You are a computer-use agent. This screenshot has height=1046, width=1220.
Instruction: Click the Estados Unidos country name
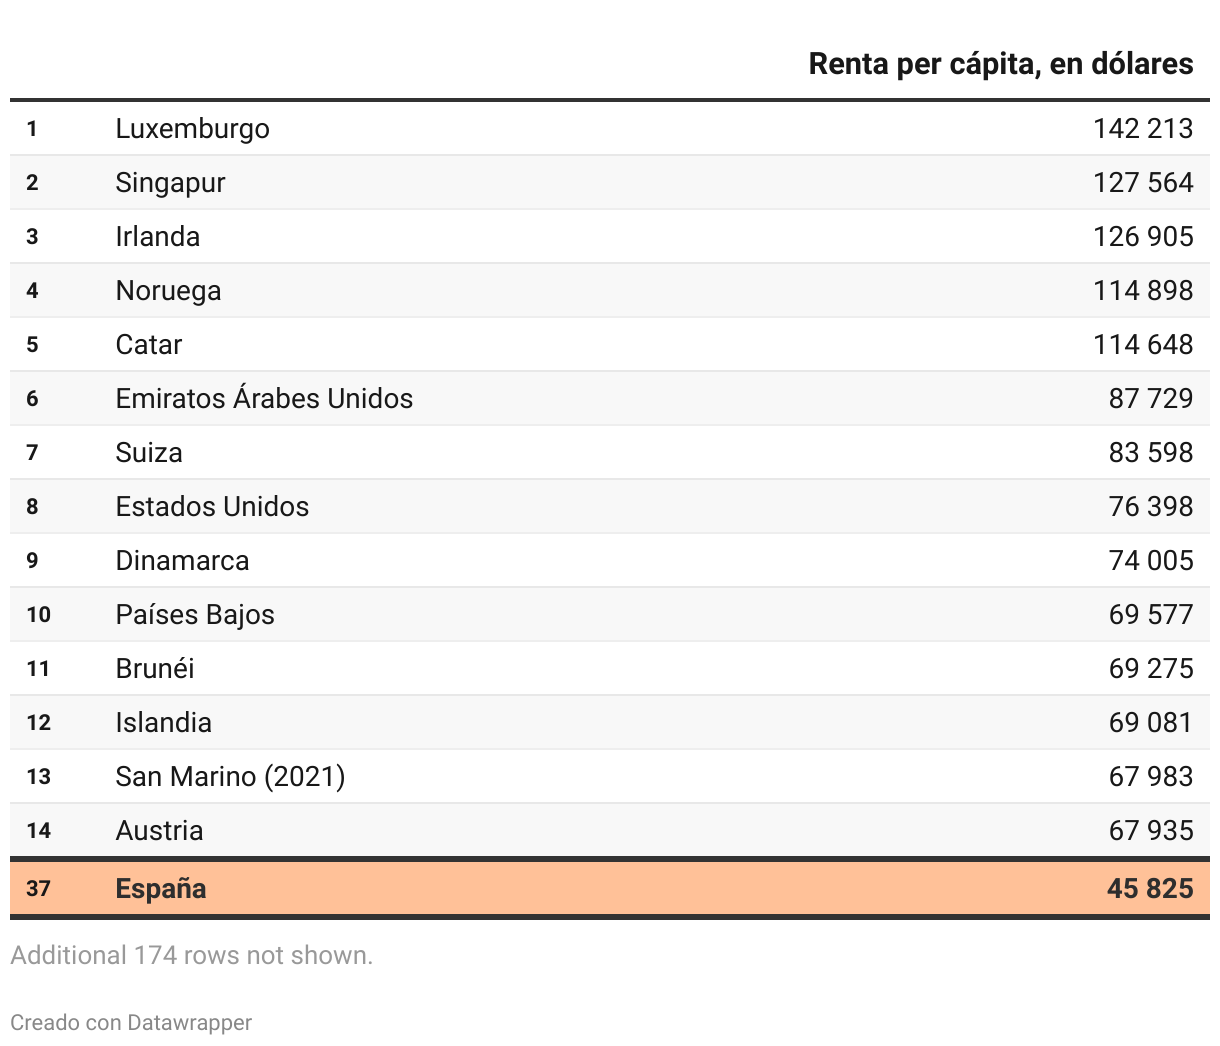click(x=212, y=507)
